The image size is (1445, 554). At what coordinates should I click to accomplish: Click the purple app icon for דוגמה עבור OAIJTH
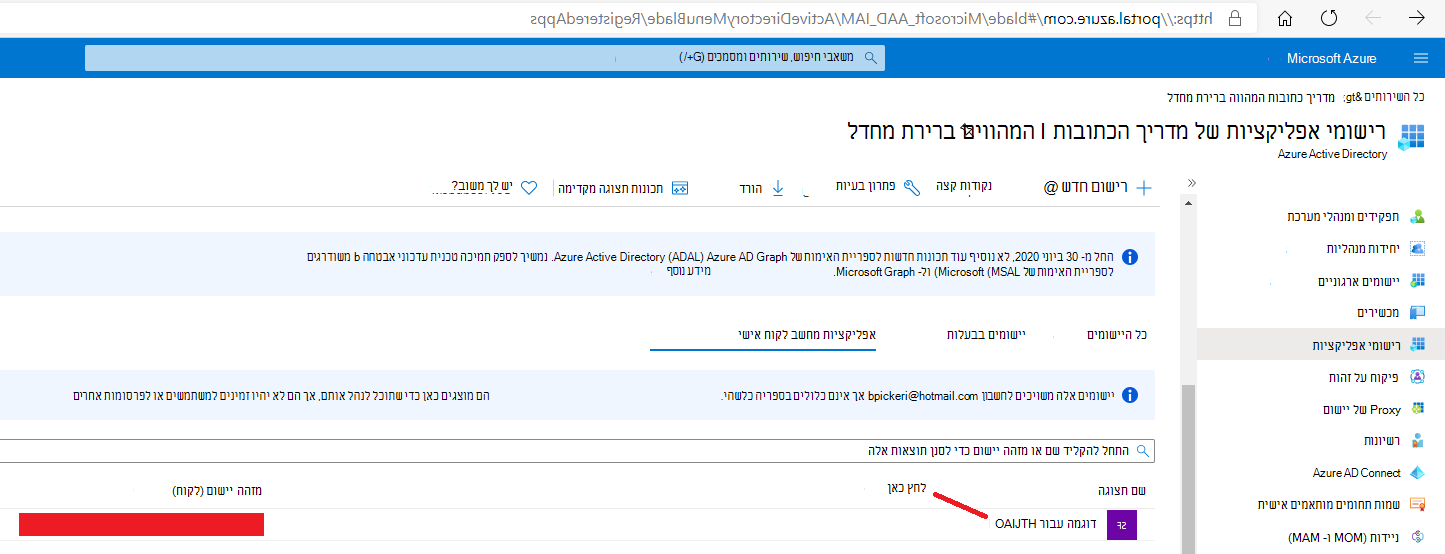(1122, 524)
